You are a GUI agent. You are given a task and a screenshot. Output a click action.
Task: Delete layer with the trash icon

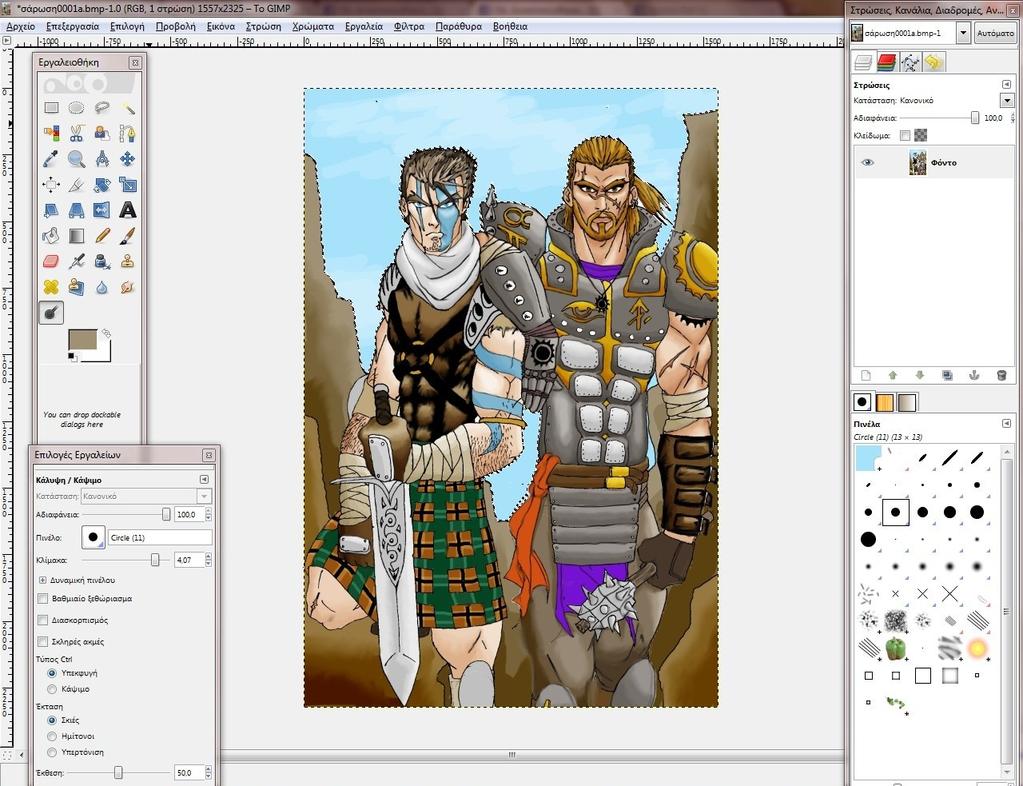(x=1001, y=375)
